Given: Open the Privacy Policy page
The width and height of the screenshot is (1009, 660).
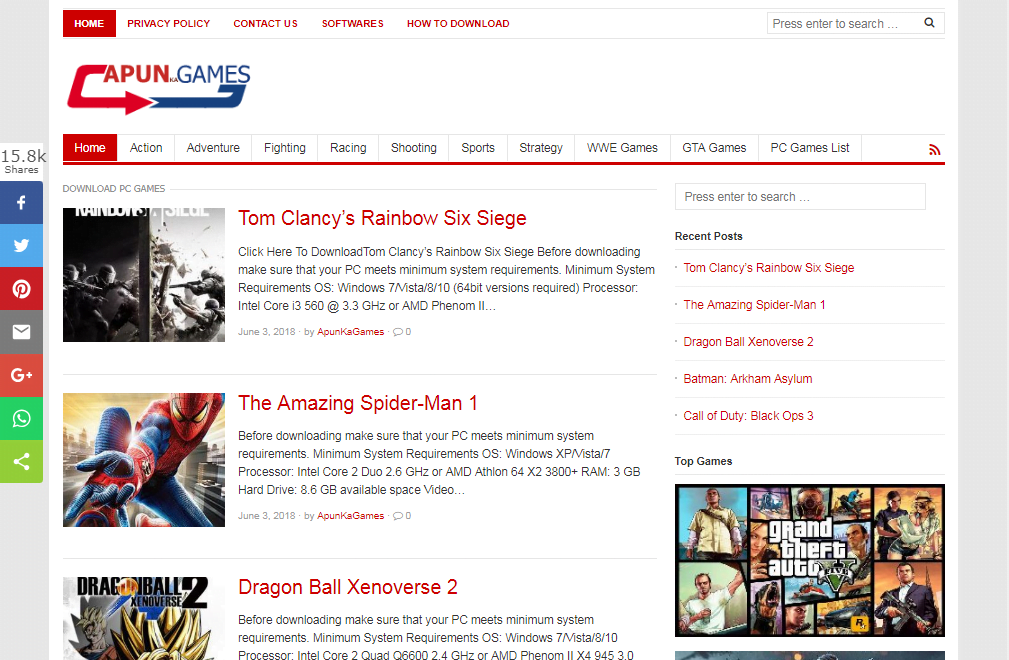Looking at the screenshot, I should 169,24.
